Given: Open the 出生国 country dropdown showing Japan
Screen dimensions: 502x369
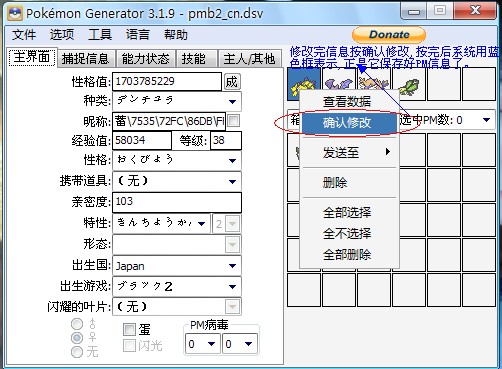Looking at the screenshot, I should pyautogui.click(x=177, y=266).
